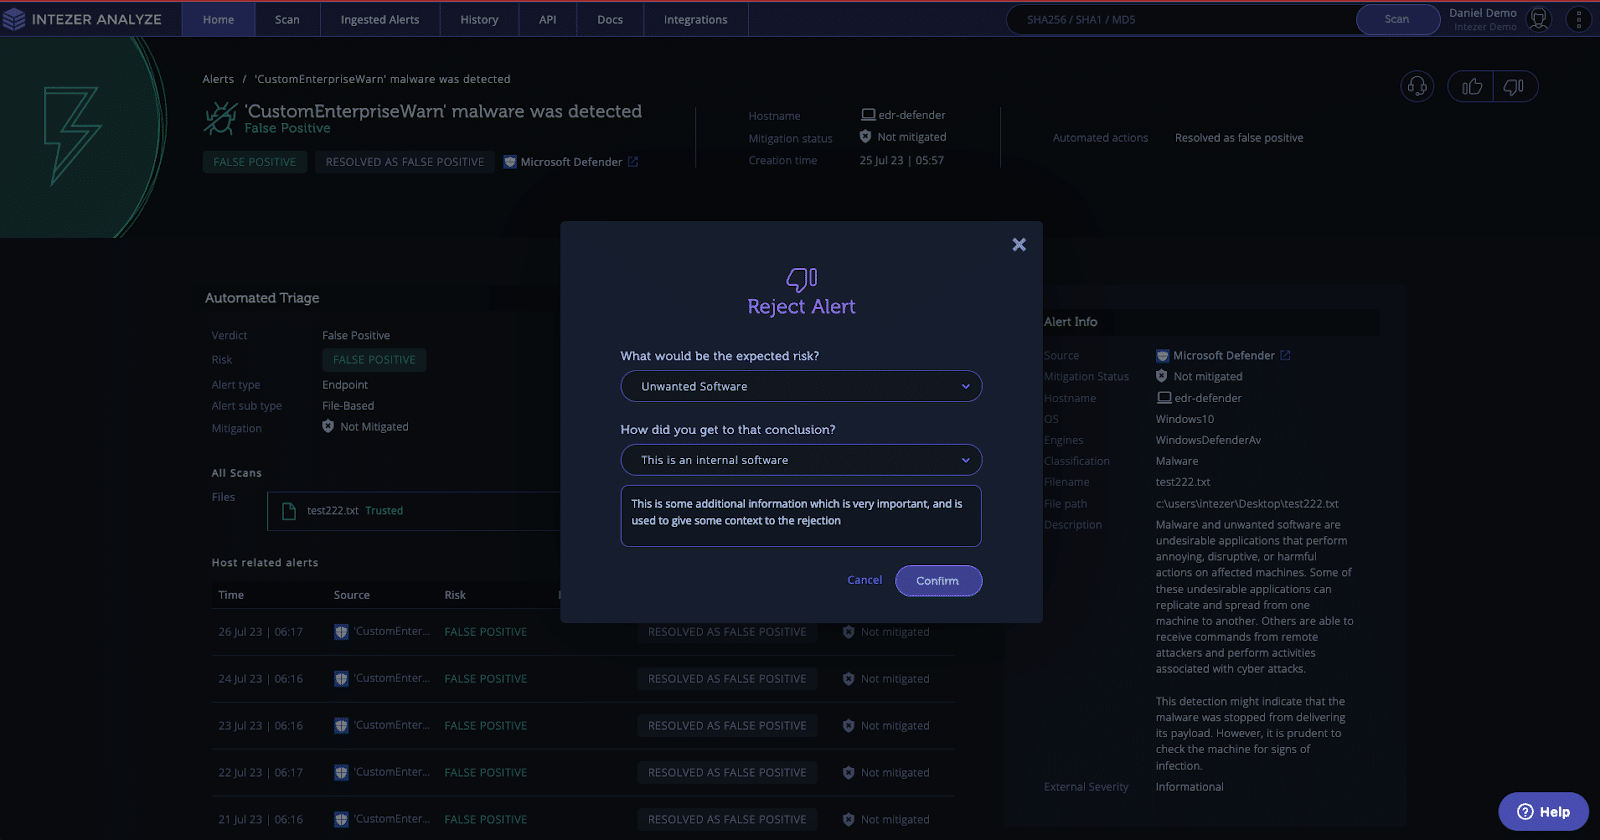The height and width of the screenshot is (840, 1600).
Task: Click Defender shield icon in 24 Jul 23 row
Action: coord(341,679)
